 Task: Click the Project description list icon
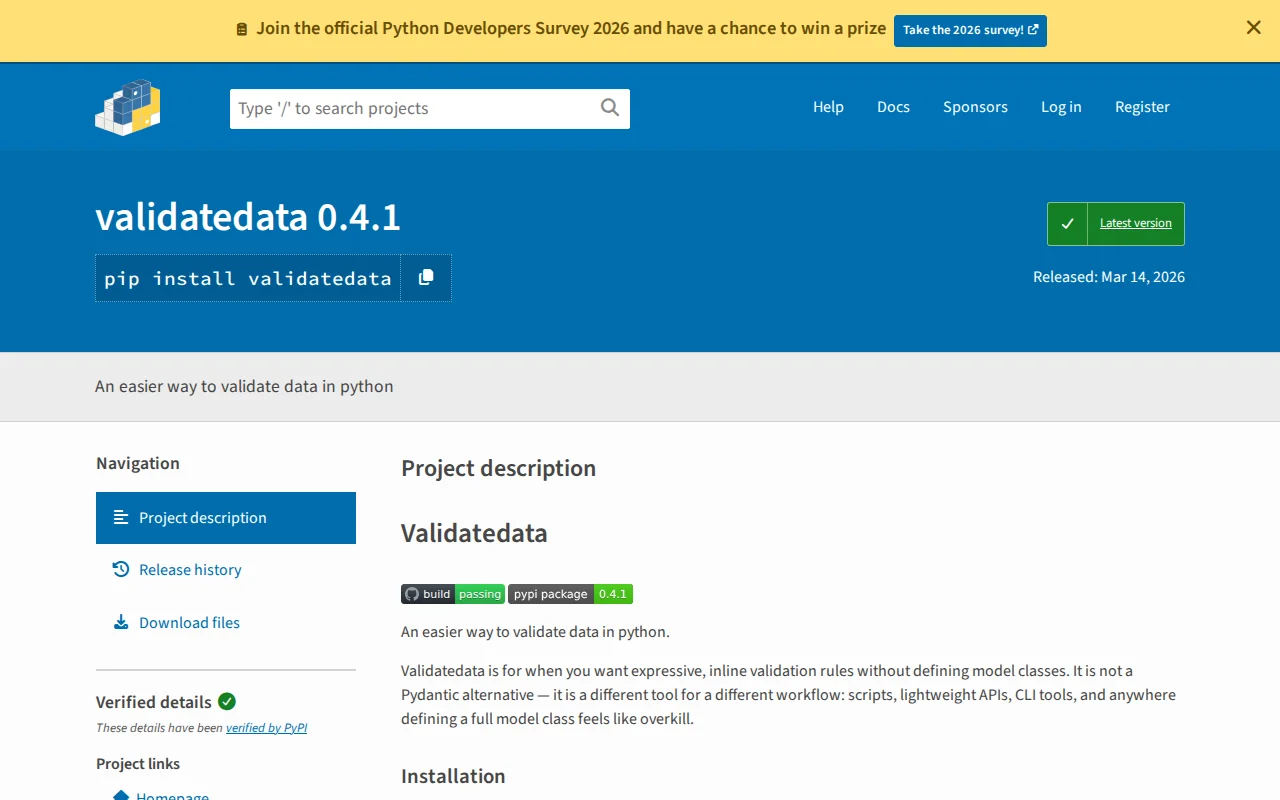(x=121, y=518)
